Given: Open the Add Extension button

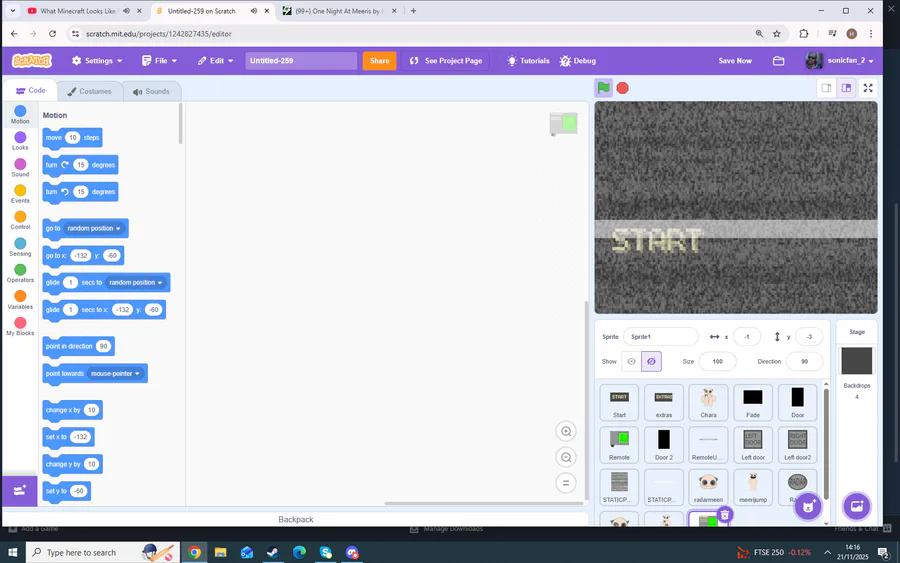Looking at the screenshot, I should 20,491.
